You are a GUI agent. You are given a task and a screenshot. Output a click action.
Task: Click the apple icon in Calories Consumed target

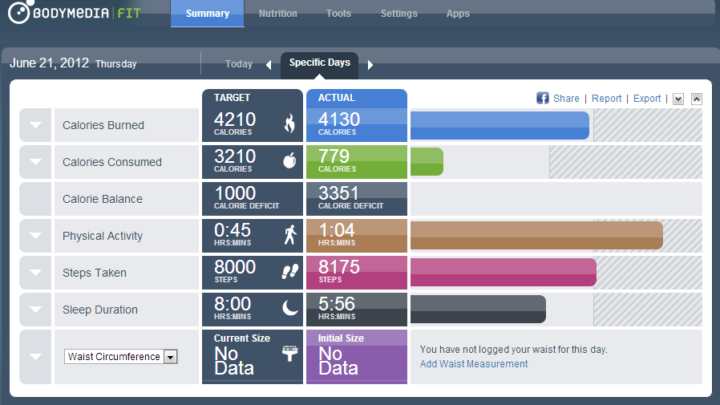click(290, 160)
